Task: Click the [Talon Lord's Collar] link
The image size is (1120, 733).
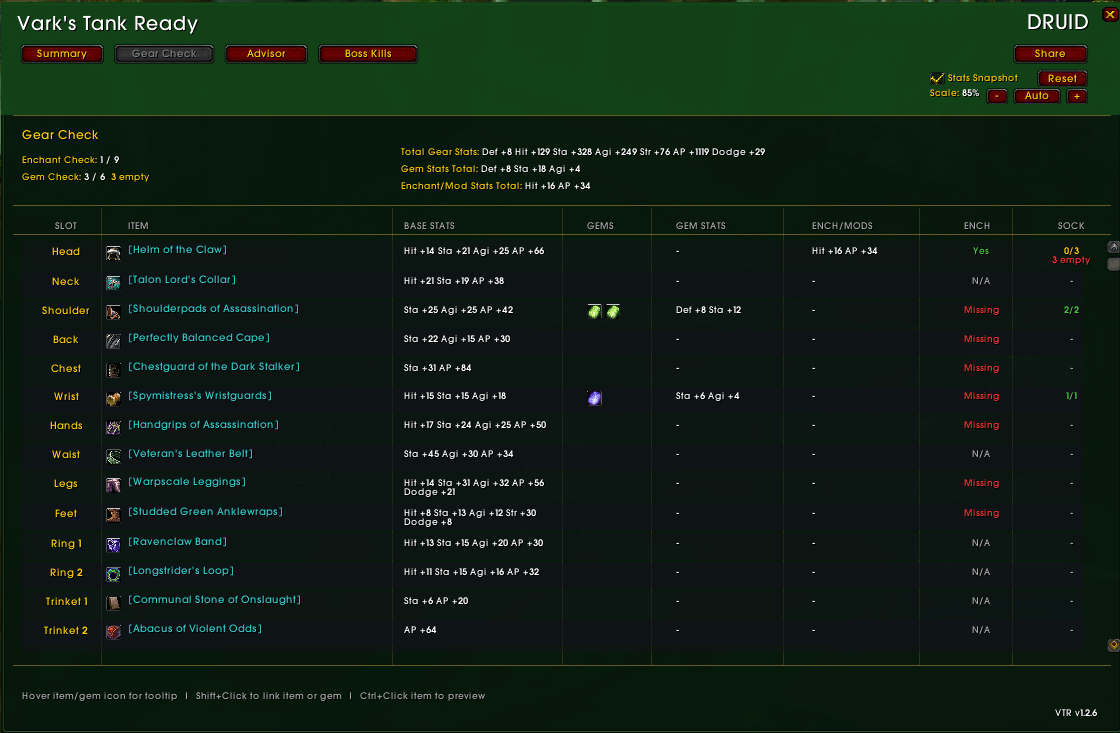Action: (181, 279)
